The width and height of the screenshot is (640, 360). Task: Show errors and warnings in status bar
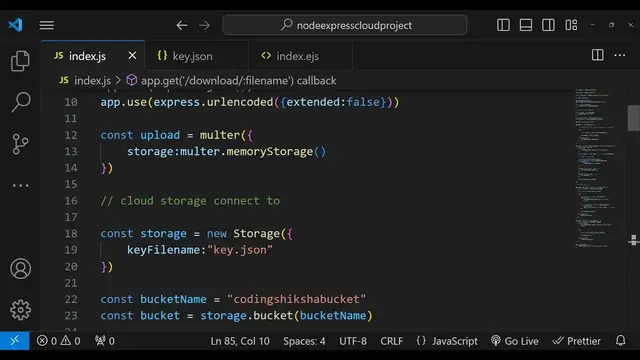coord(58,341)
